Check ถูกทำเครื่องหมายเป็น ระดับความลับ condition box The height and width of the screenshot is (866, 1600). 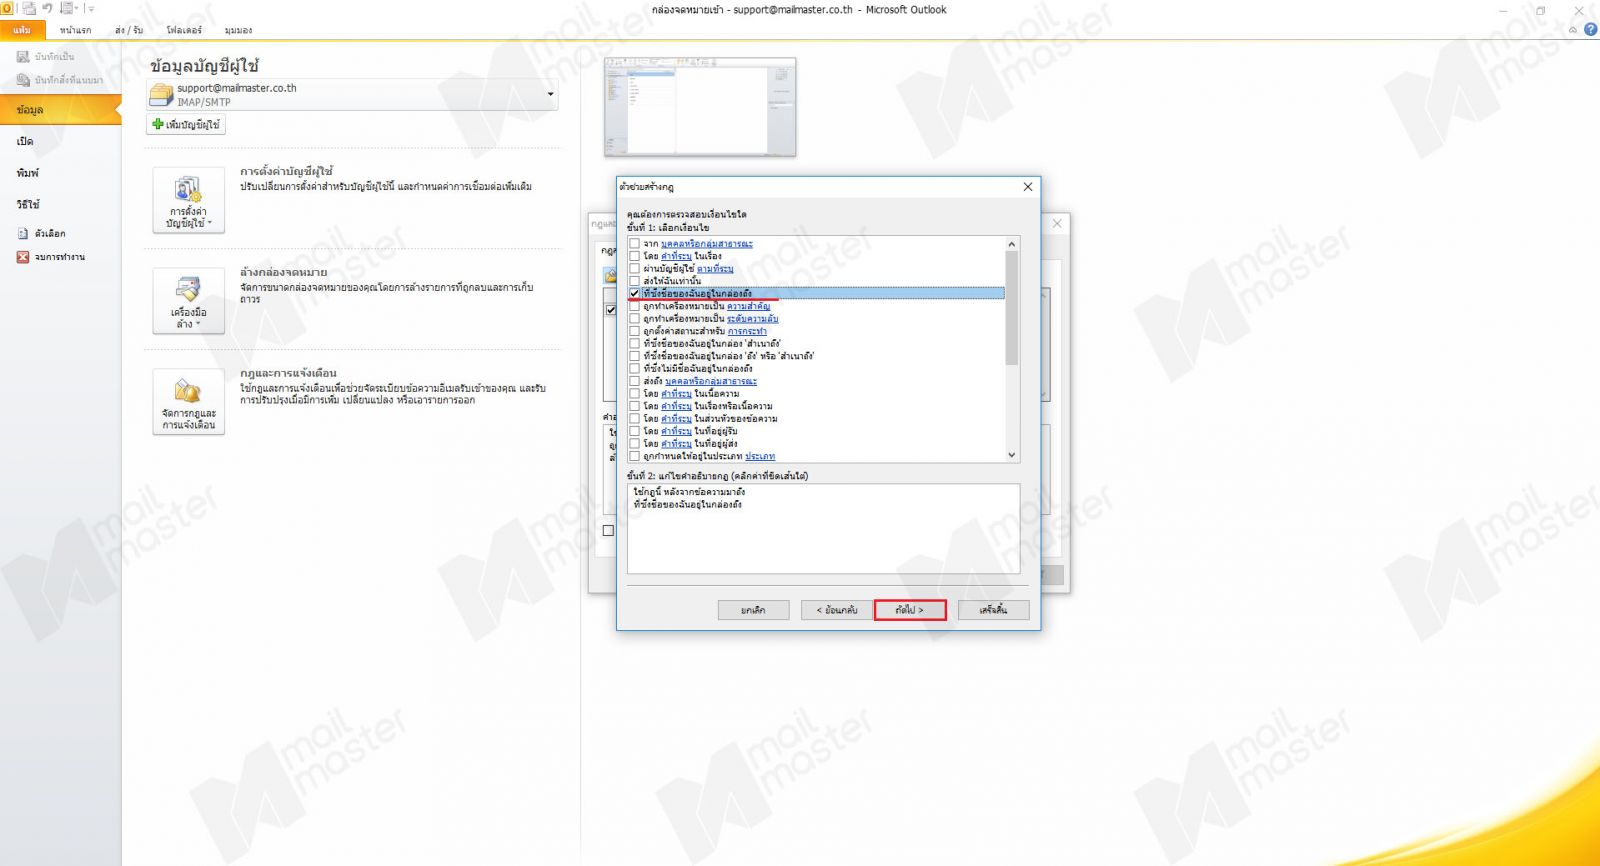tap(634, 318)
